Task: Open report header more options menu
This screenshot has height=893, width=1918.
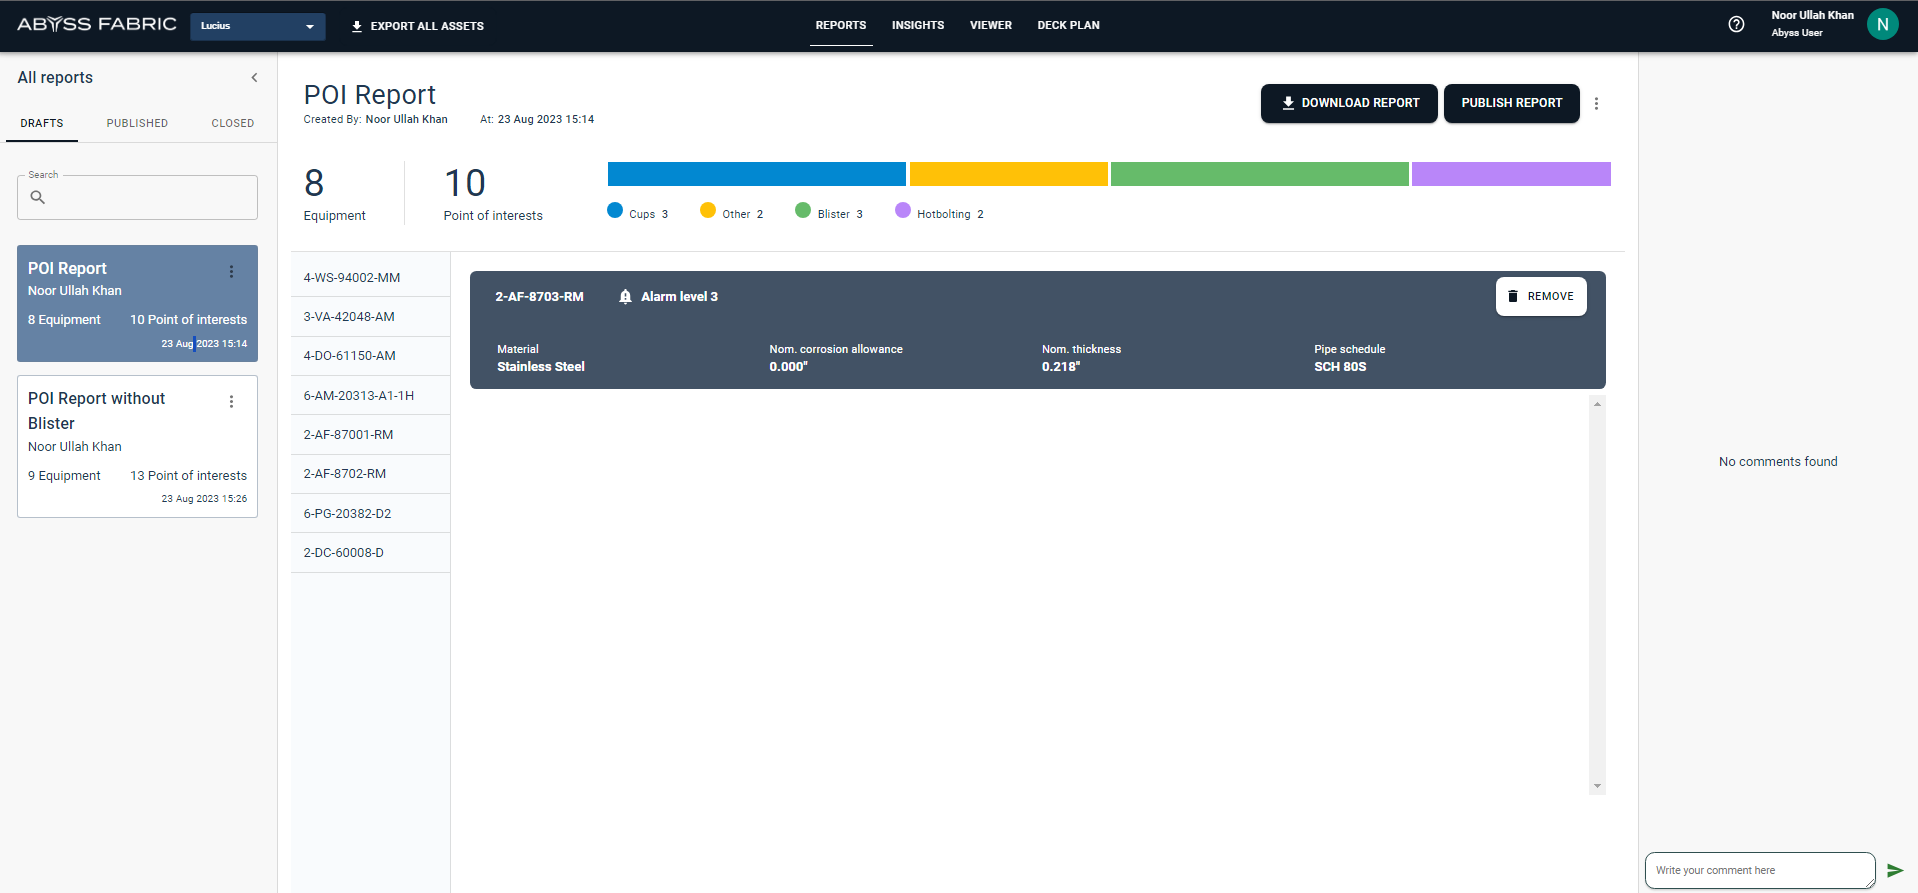Action: 1596,104
